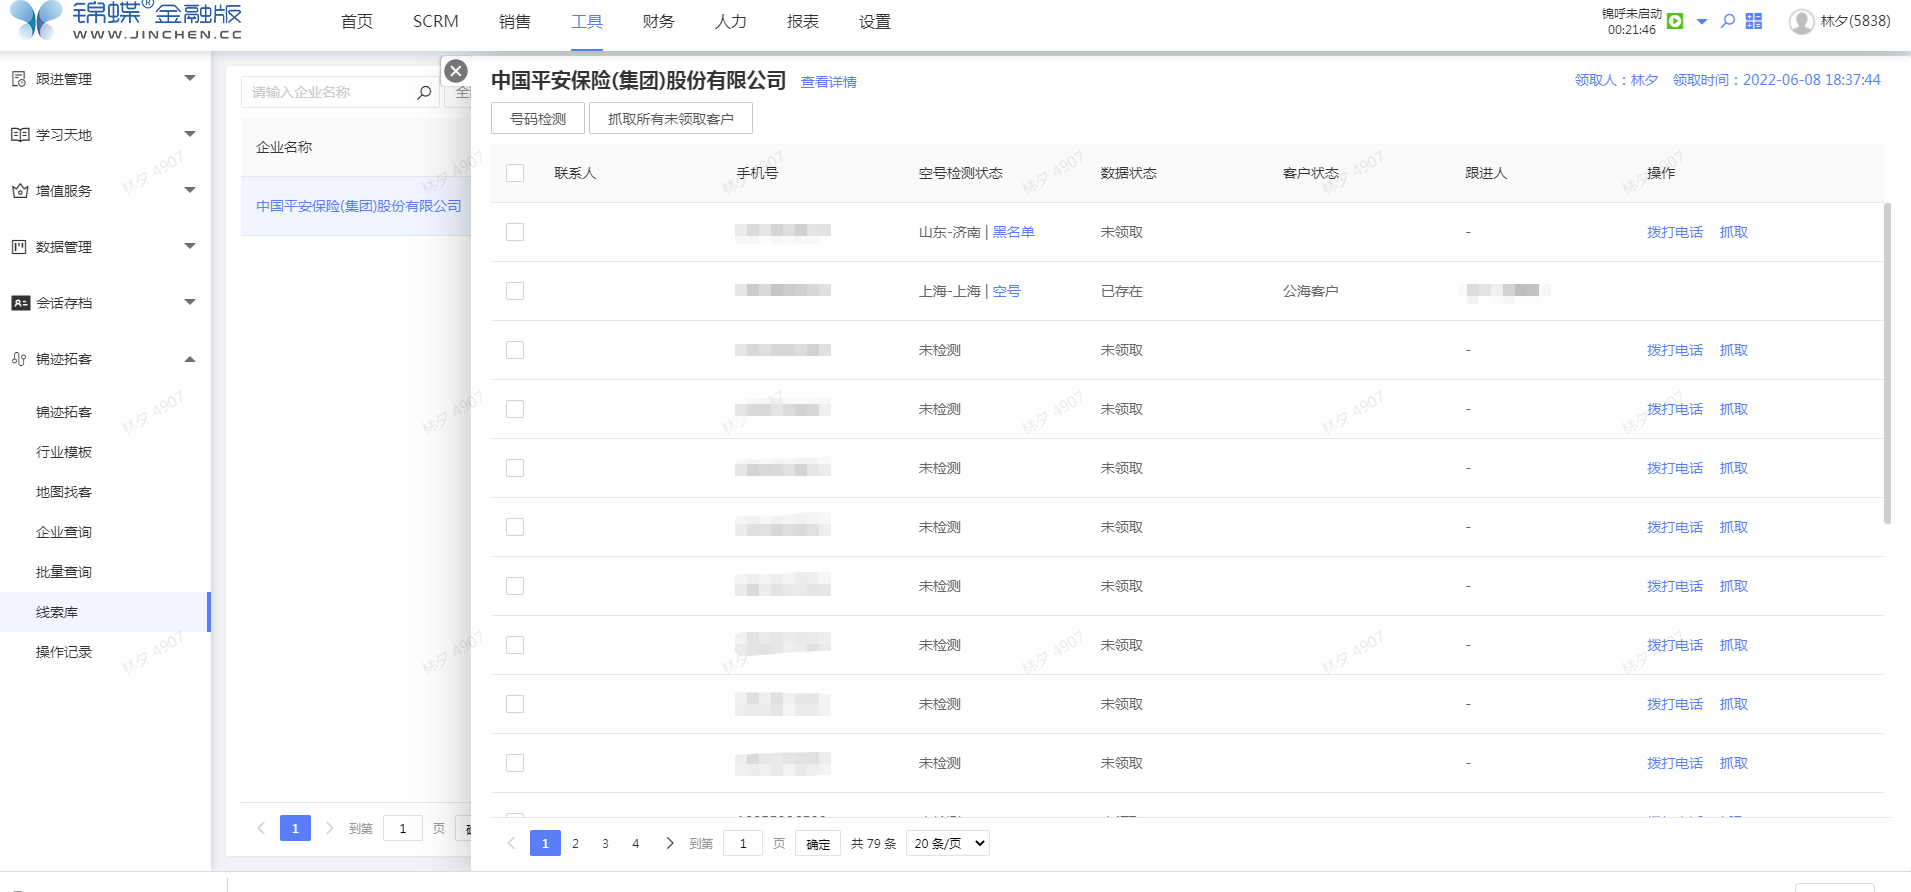
Task: Go to page 4 of contacts
Action: 635,843
